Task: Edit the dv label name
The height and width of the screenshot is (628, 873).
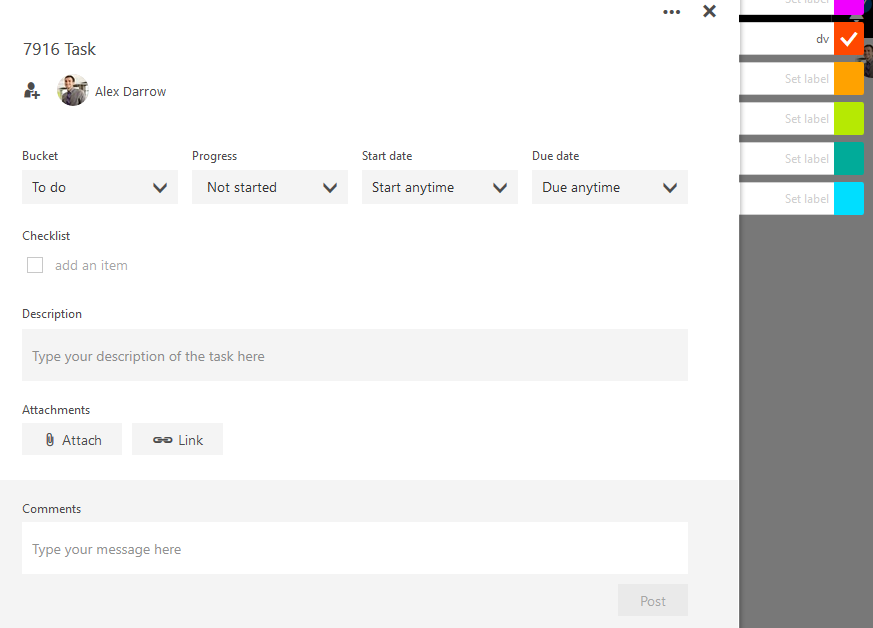Action: pos(787,39)
